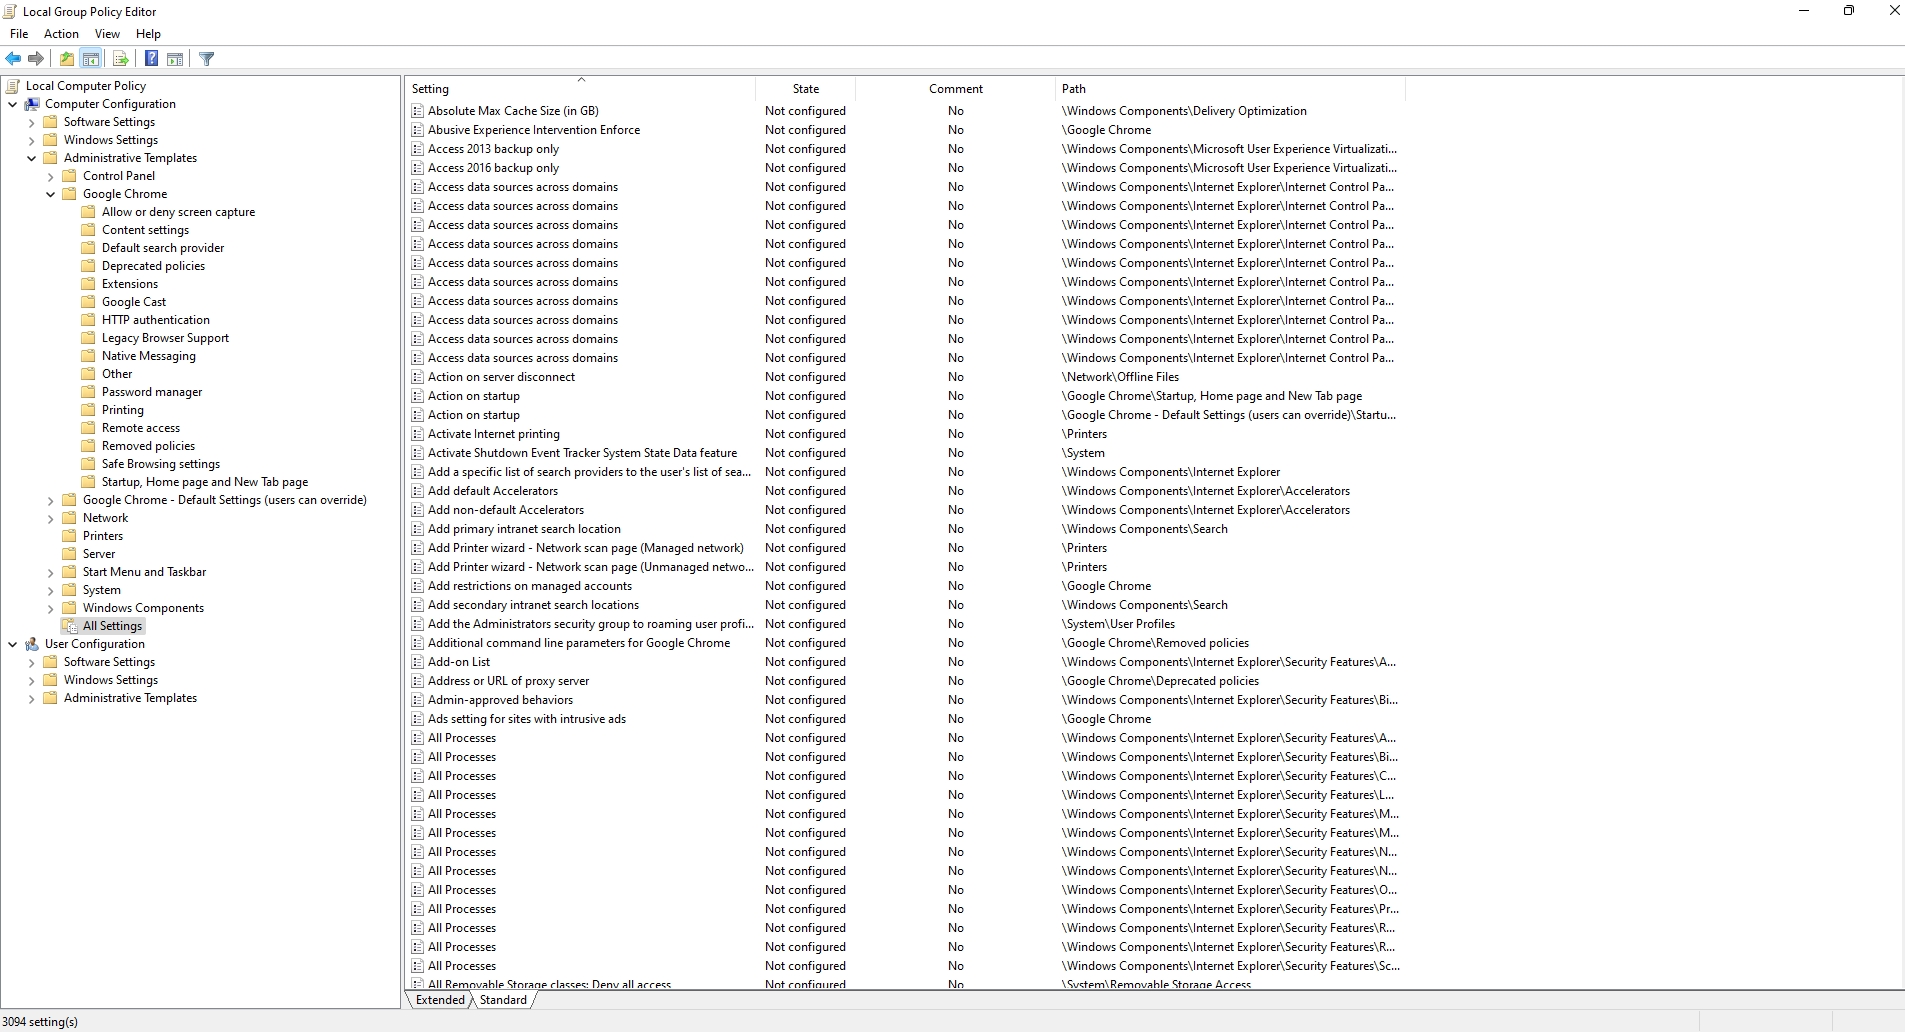Screen dimensions: 1905x1032
Task: Select the Password manager folder
Action: click(x=152, y=392)
